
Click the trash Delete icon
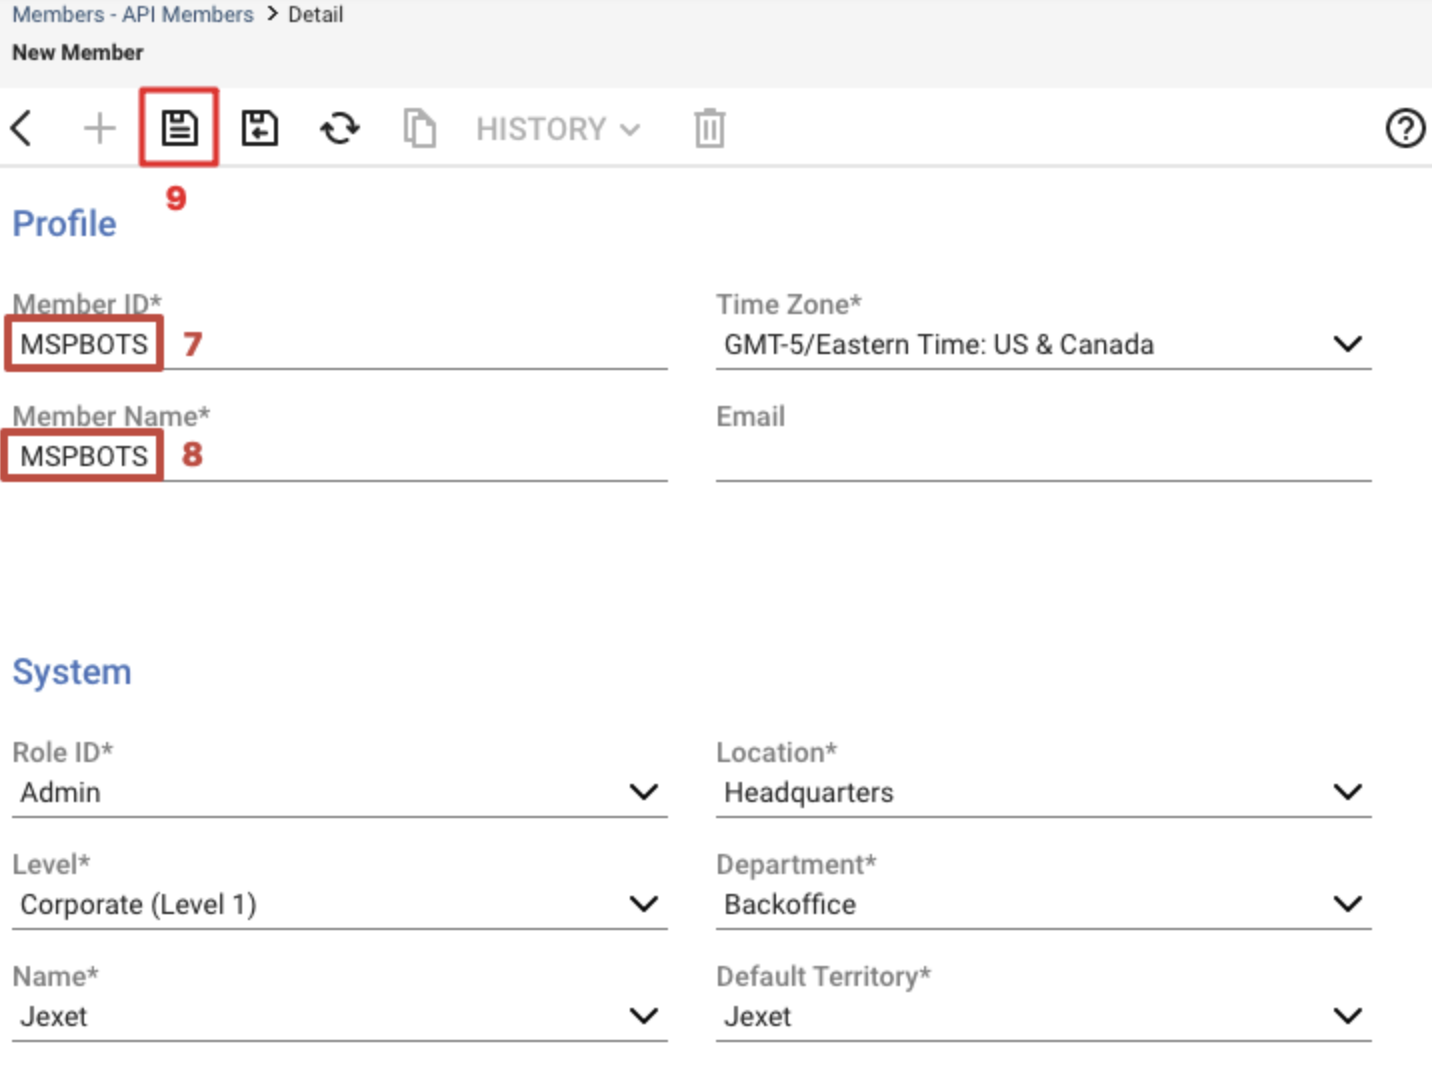coord(709,128)
